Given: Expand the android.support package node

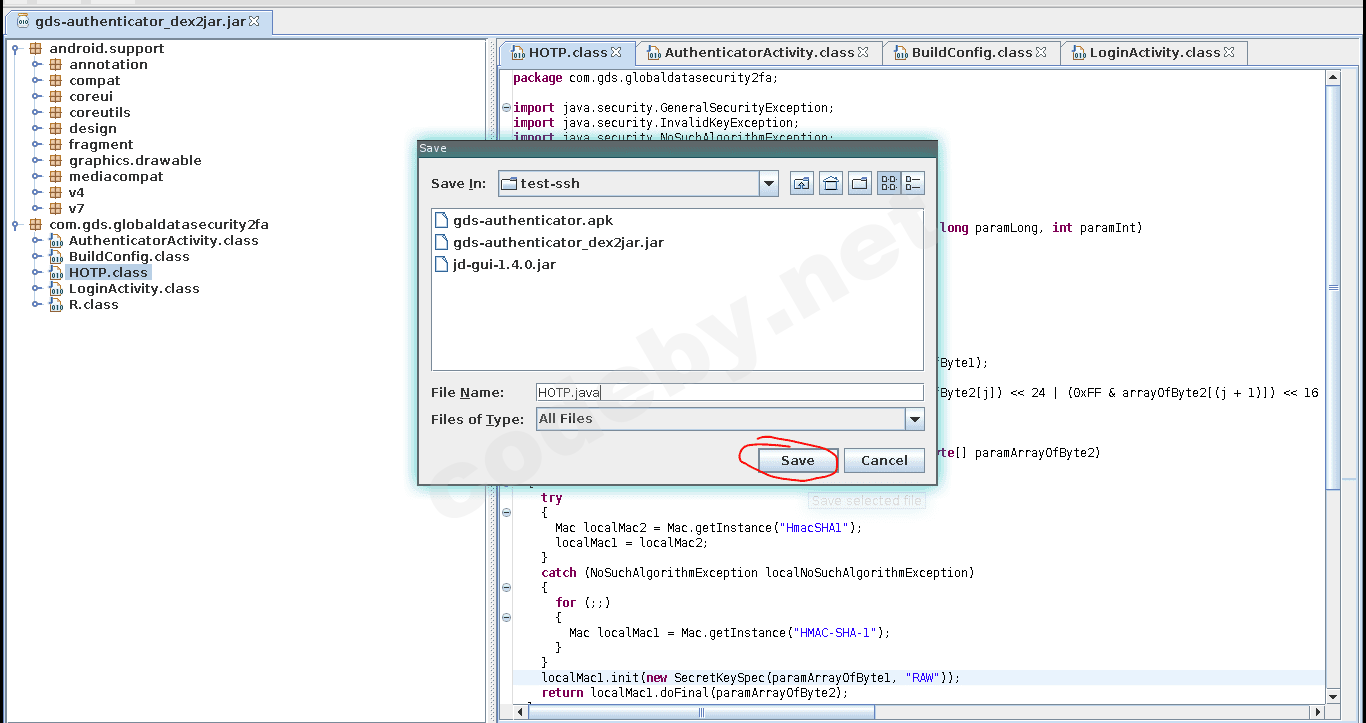Looking at the screenshot, I should [17, 48].
